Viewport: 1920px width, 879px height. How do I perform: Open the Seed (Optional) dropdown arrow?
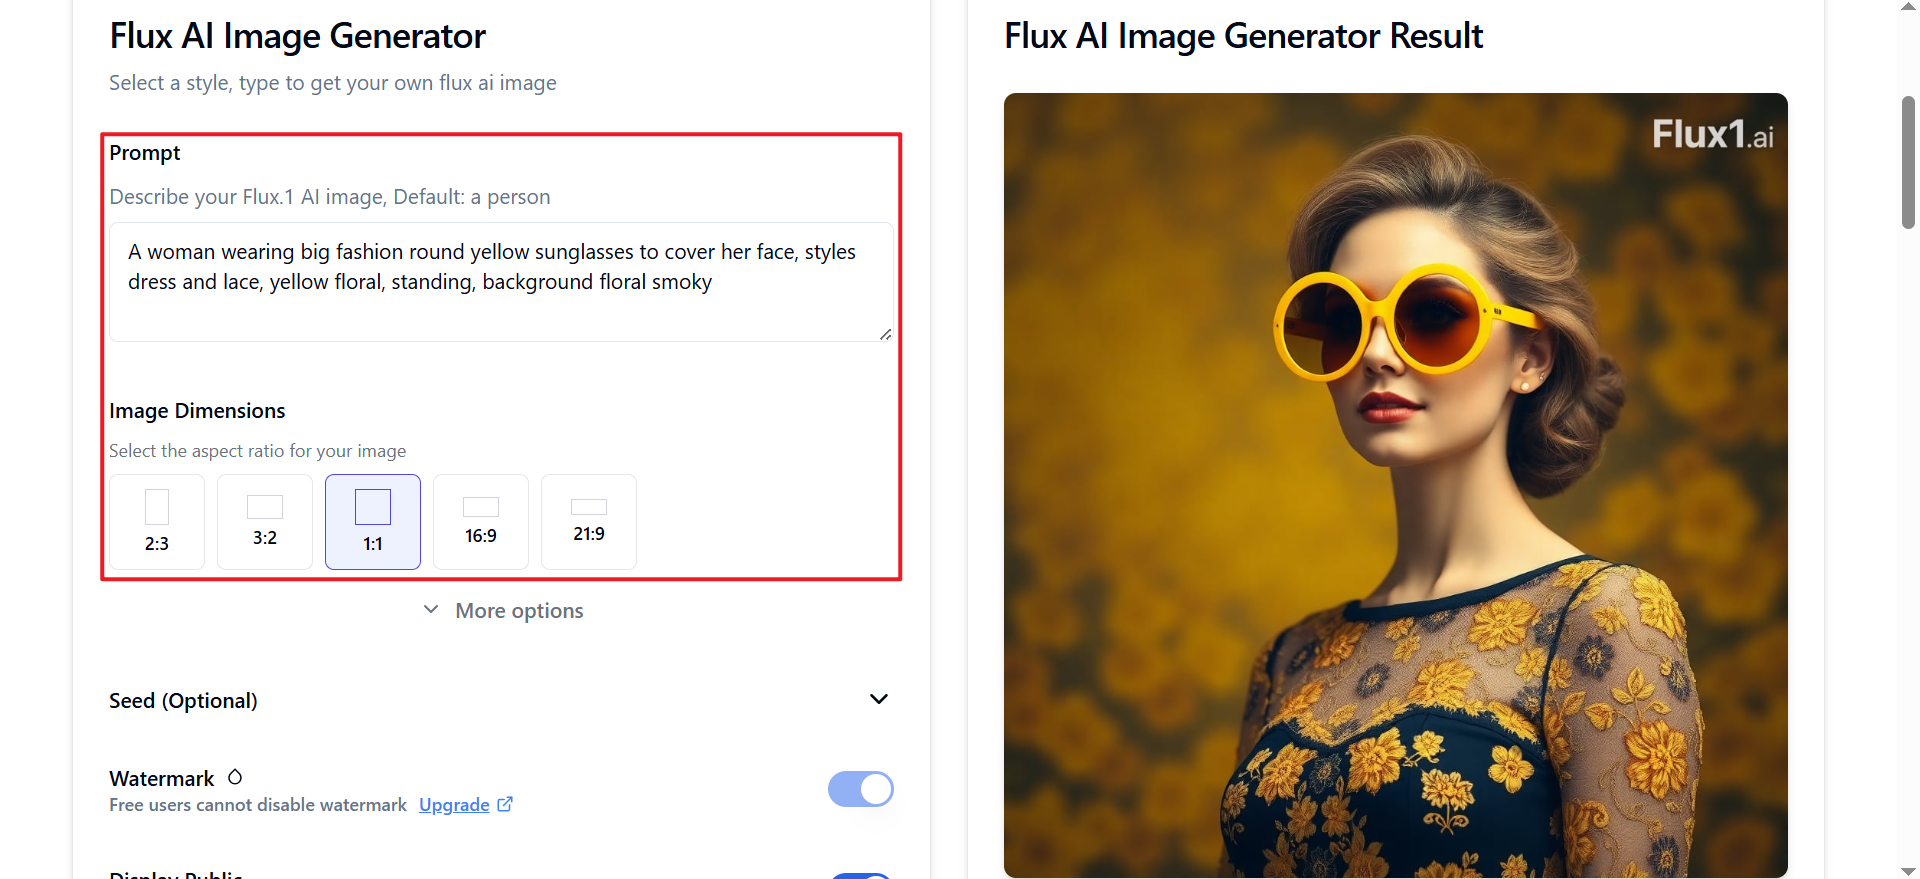(x=879, y=699)
